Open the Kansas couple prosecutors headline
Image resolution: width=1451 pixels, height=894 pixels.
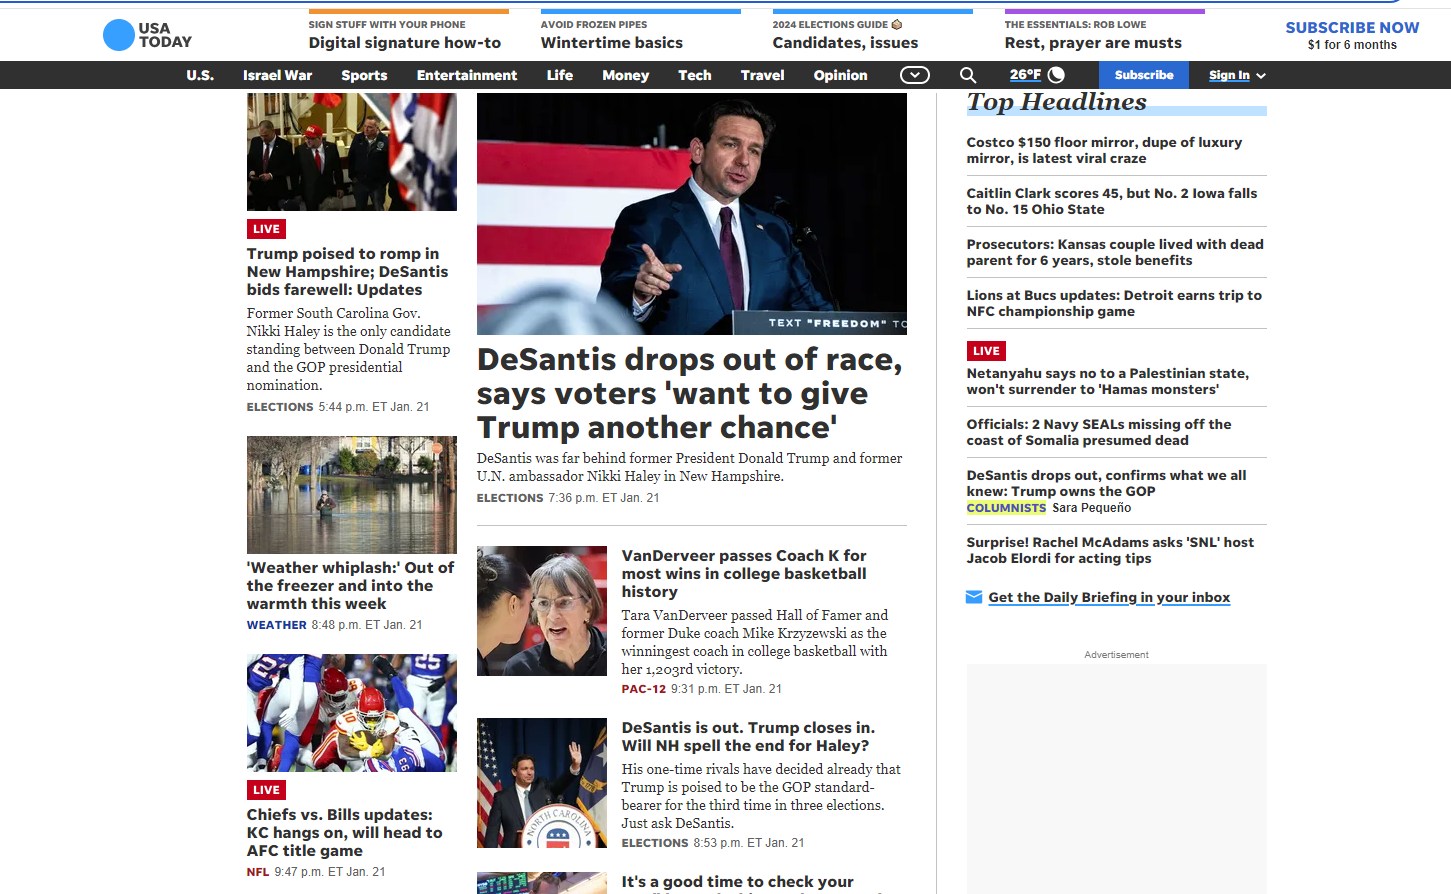click(x=1115, y=253)
